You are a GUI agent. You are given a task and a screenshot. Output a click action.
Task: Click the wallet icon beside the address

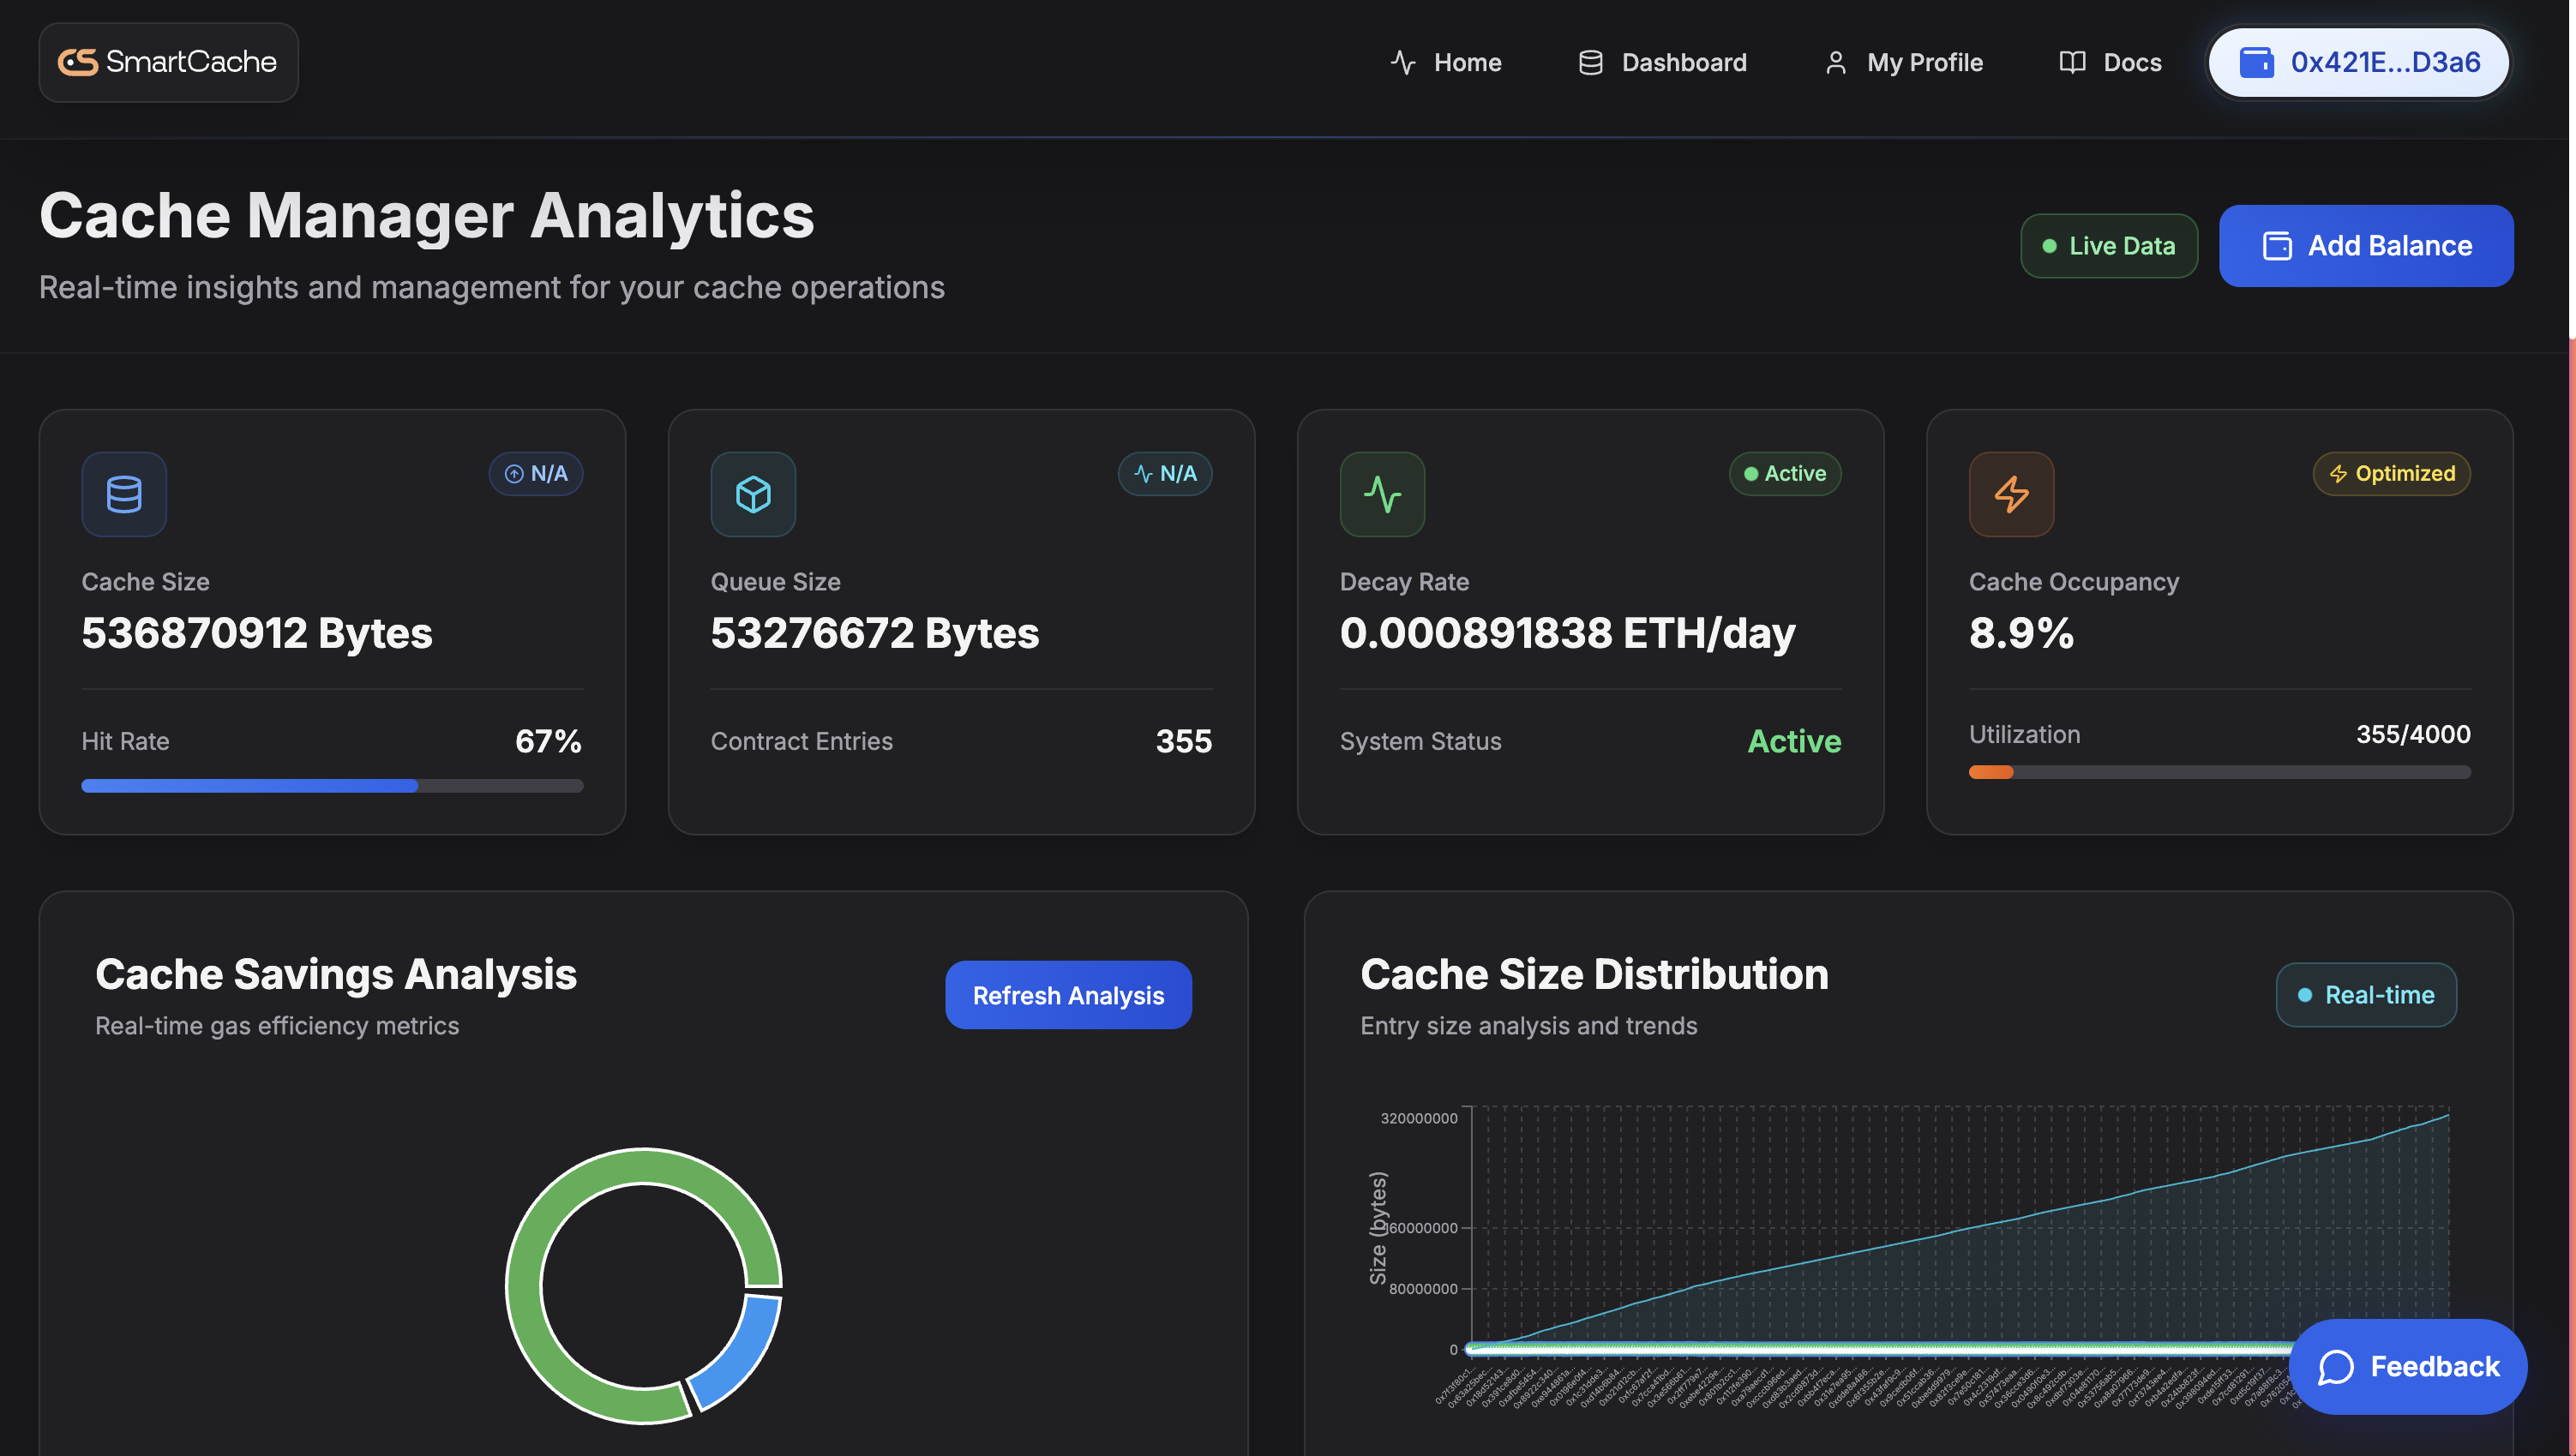[2256, 62]
